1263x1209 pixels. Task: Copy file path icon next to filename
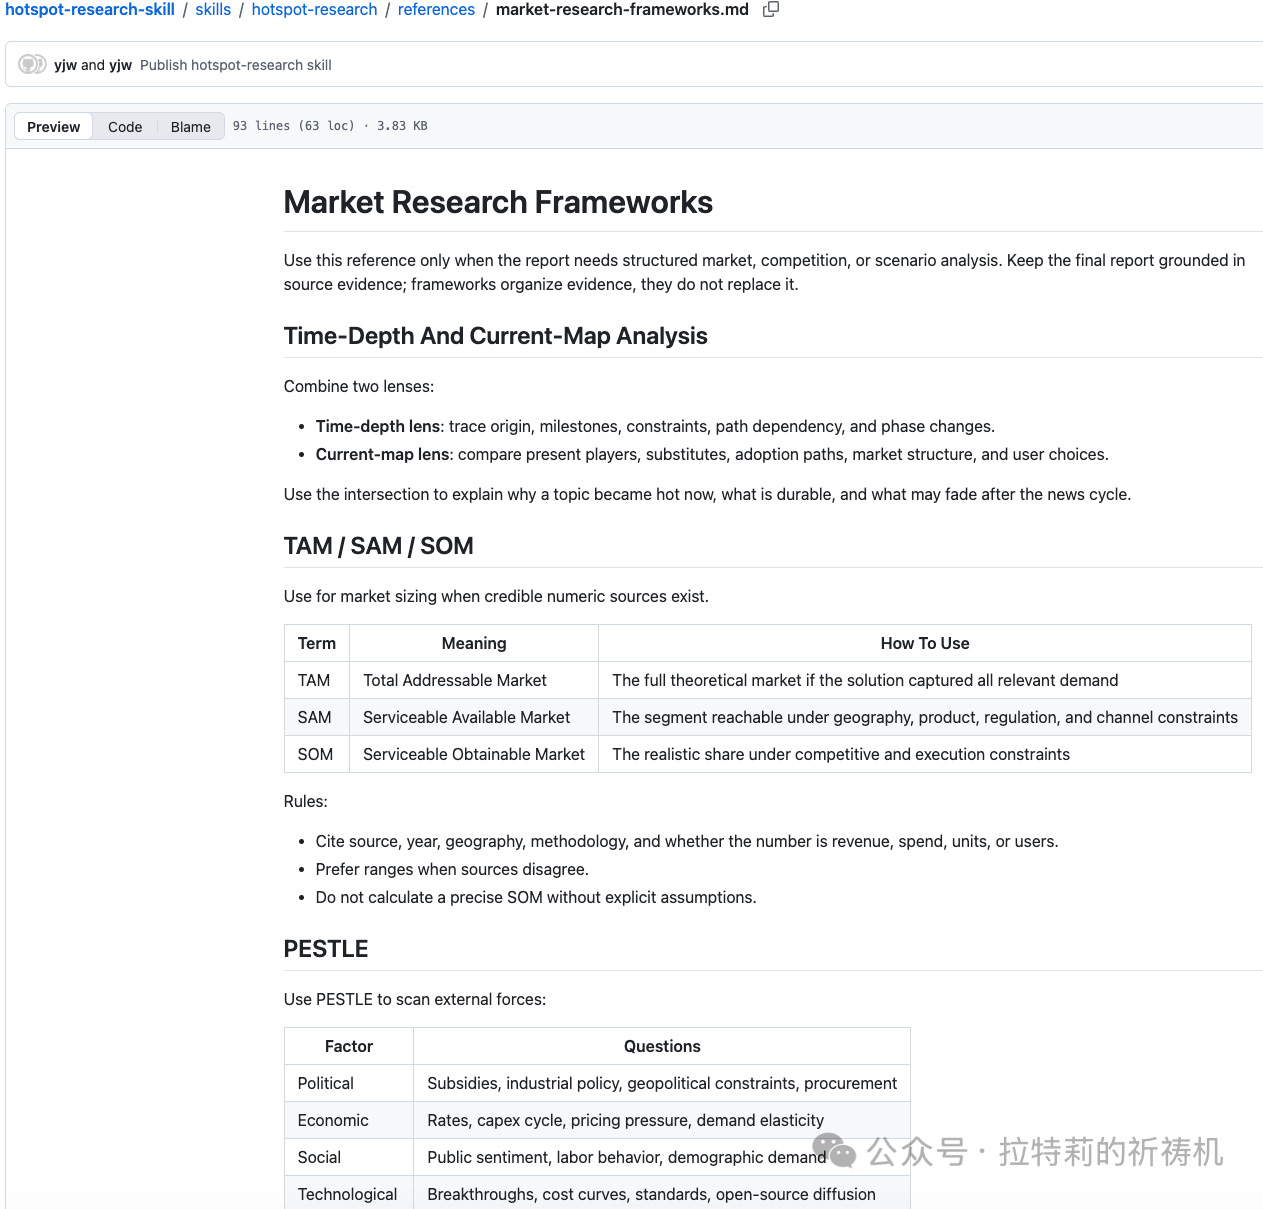pyautogui.click(x=771, y=10)
